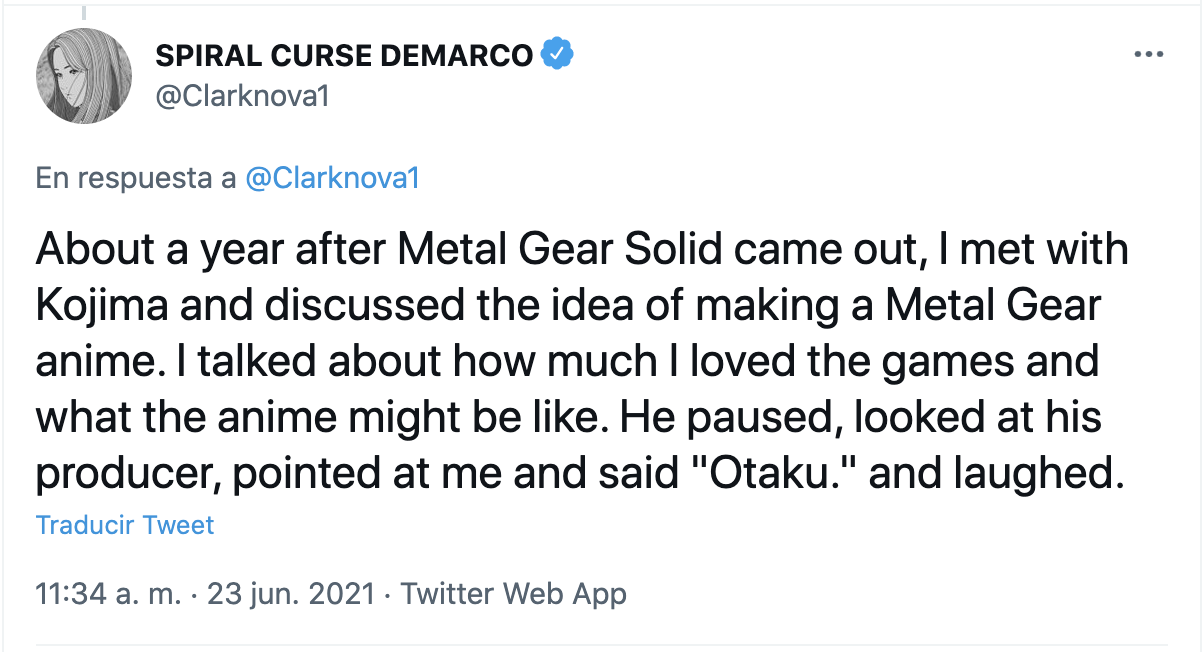Open the author's profile avatar picture

pos(84,76)
